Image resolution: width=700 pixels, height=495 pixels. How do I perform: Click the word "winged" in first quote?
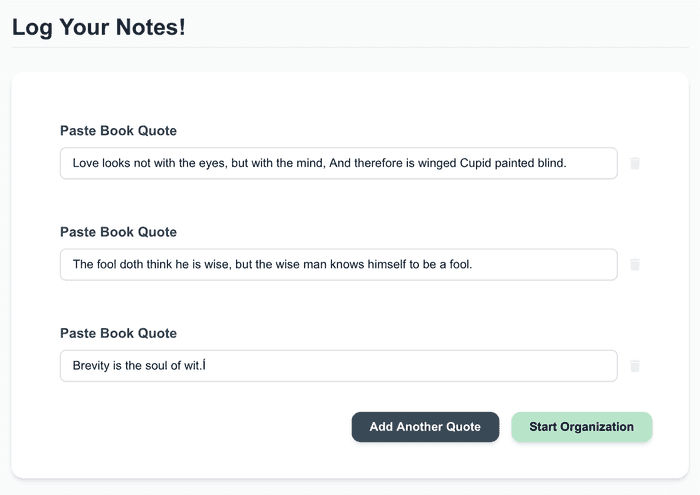click(x=436, y=163)
